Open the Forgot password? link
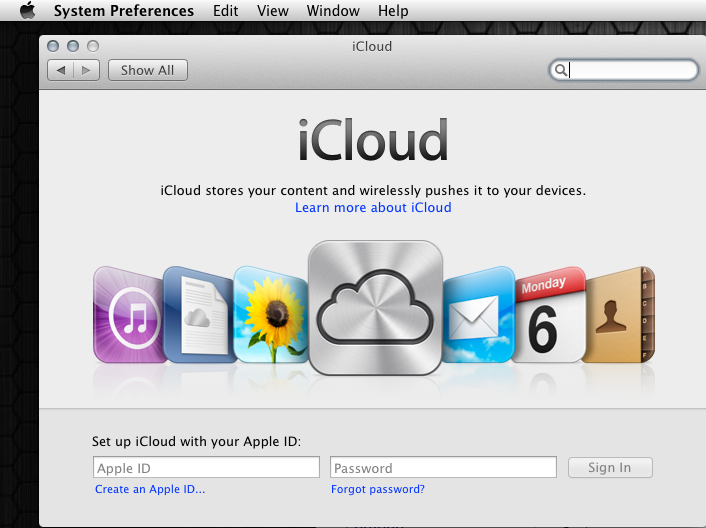 tap(378, 489)
